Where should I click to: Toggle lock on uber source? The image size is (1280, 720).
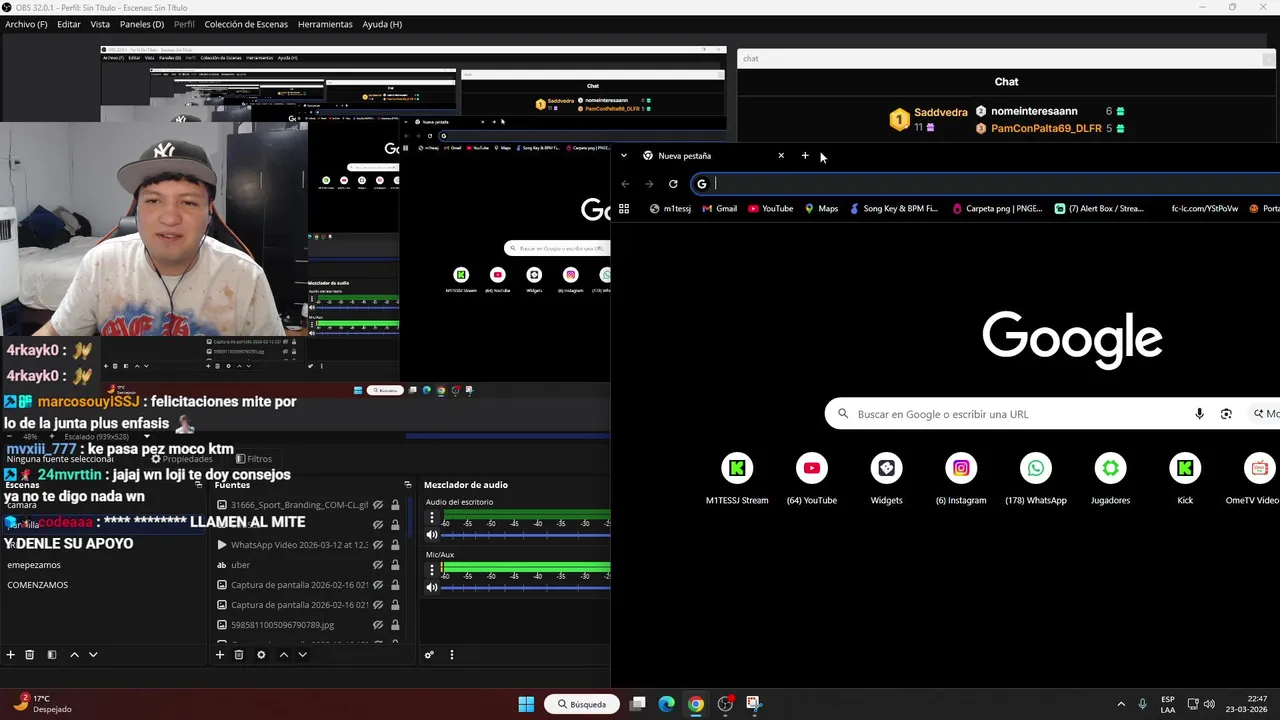[x=395, y=565]
